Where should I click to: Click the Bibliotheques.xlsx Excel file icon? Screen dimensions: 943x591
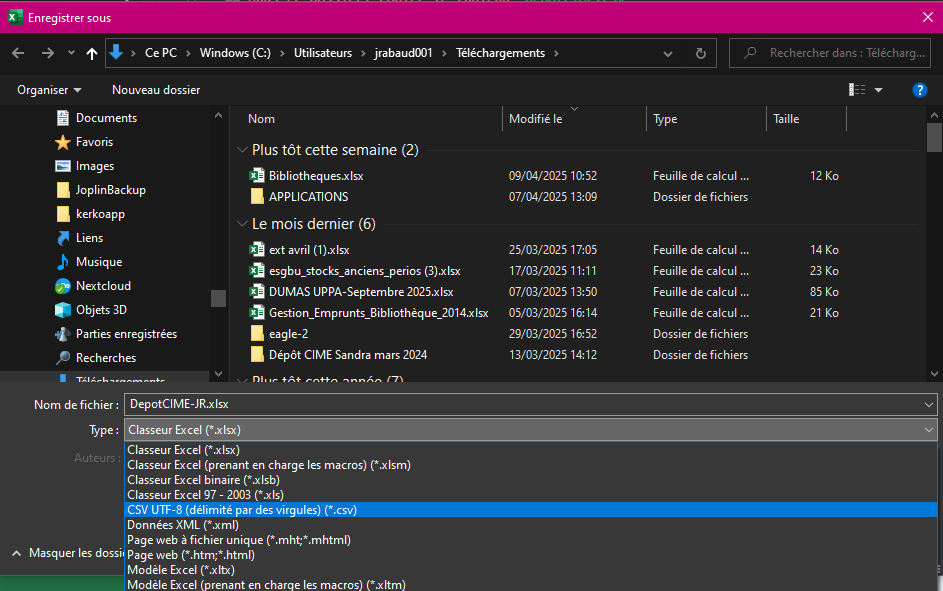pos(257,176)
